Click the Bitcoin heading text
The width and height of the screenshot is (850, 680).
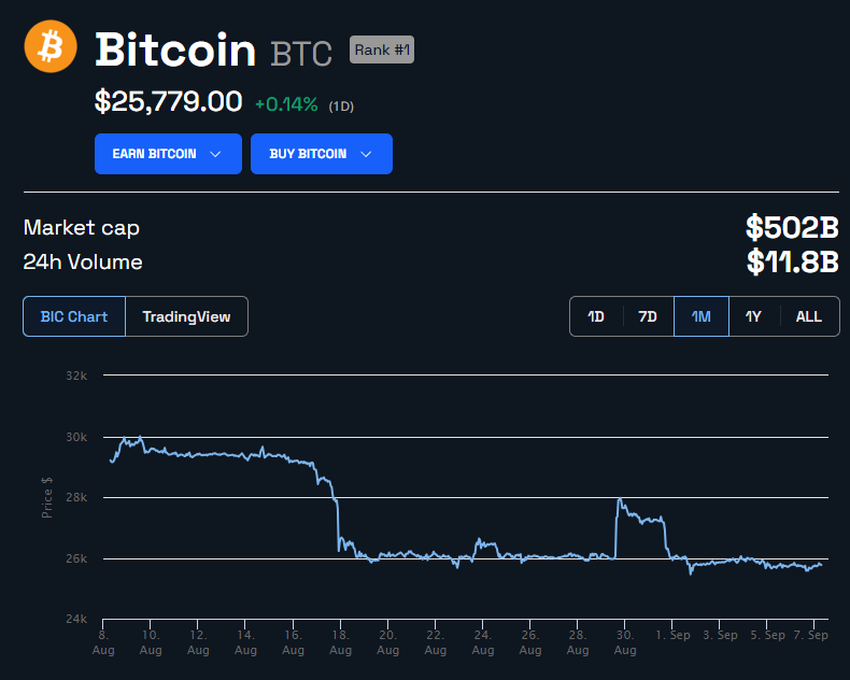[x=175, y=50]
